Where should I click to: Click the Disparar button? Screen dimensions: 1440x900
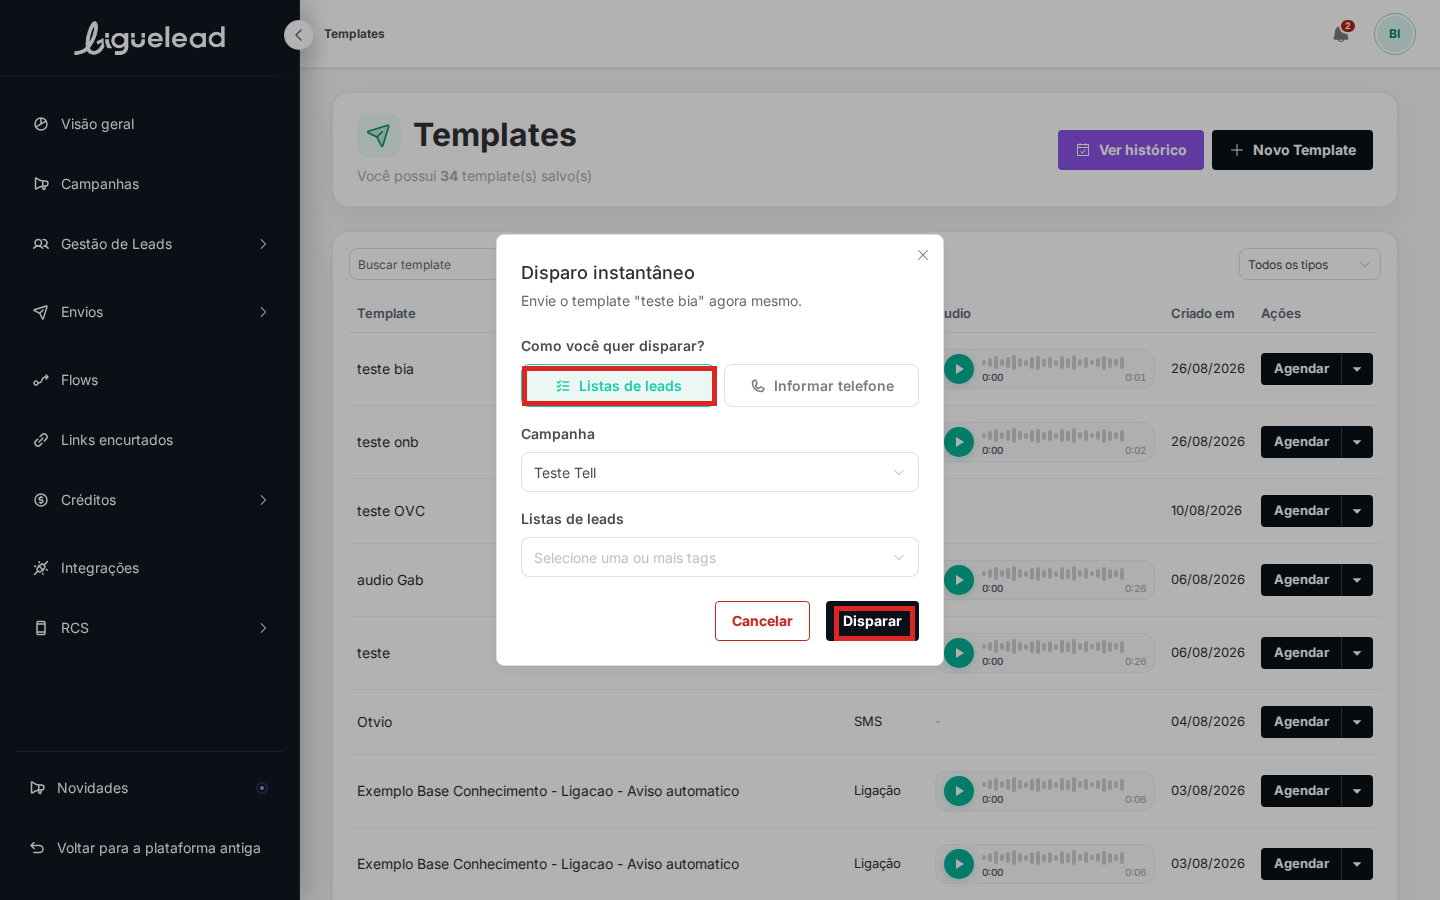tap(872, 621)
